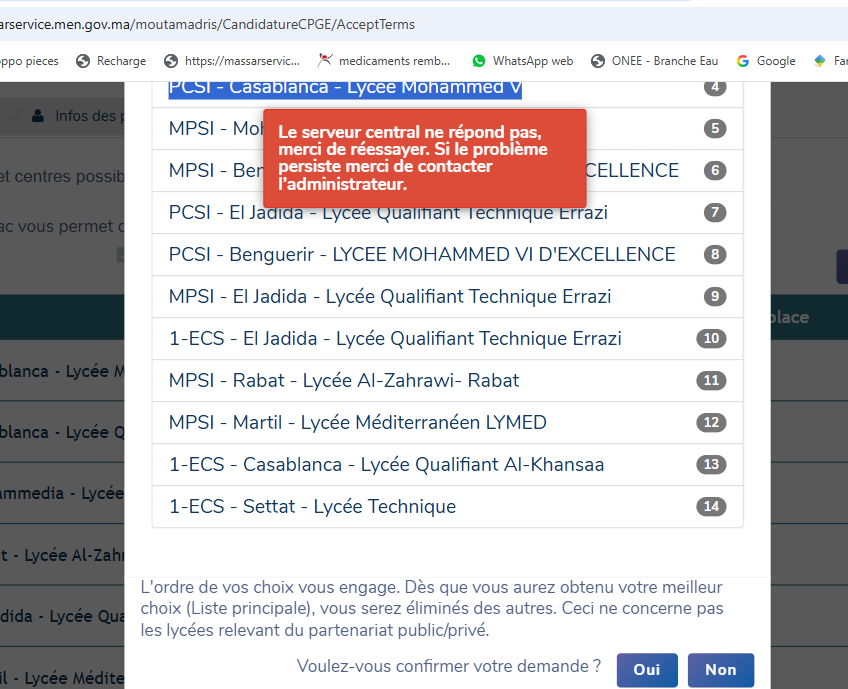Open the massarservice https bookmark
The image size is (848, 689).
coord(232,61)
